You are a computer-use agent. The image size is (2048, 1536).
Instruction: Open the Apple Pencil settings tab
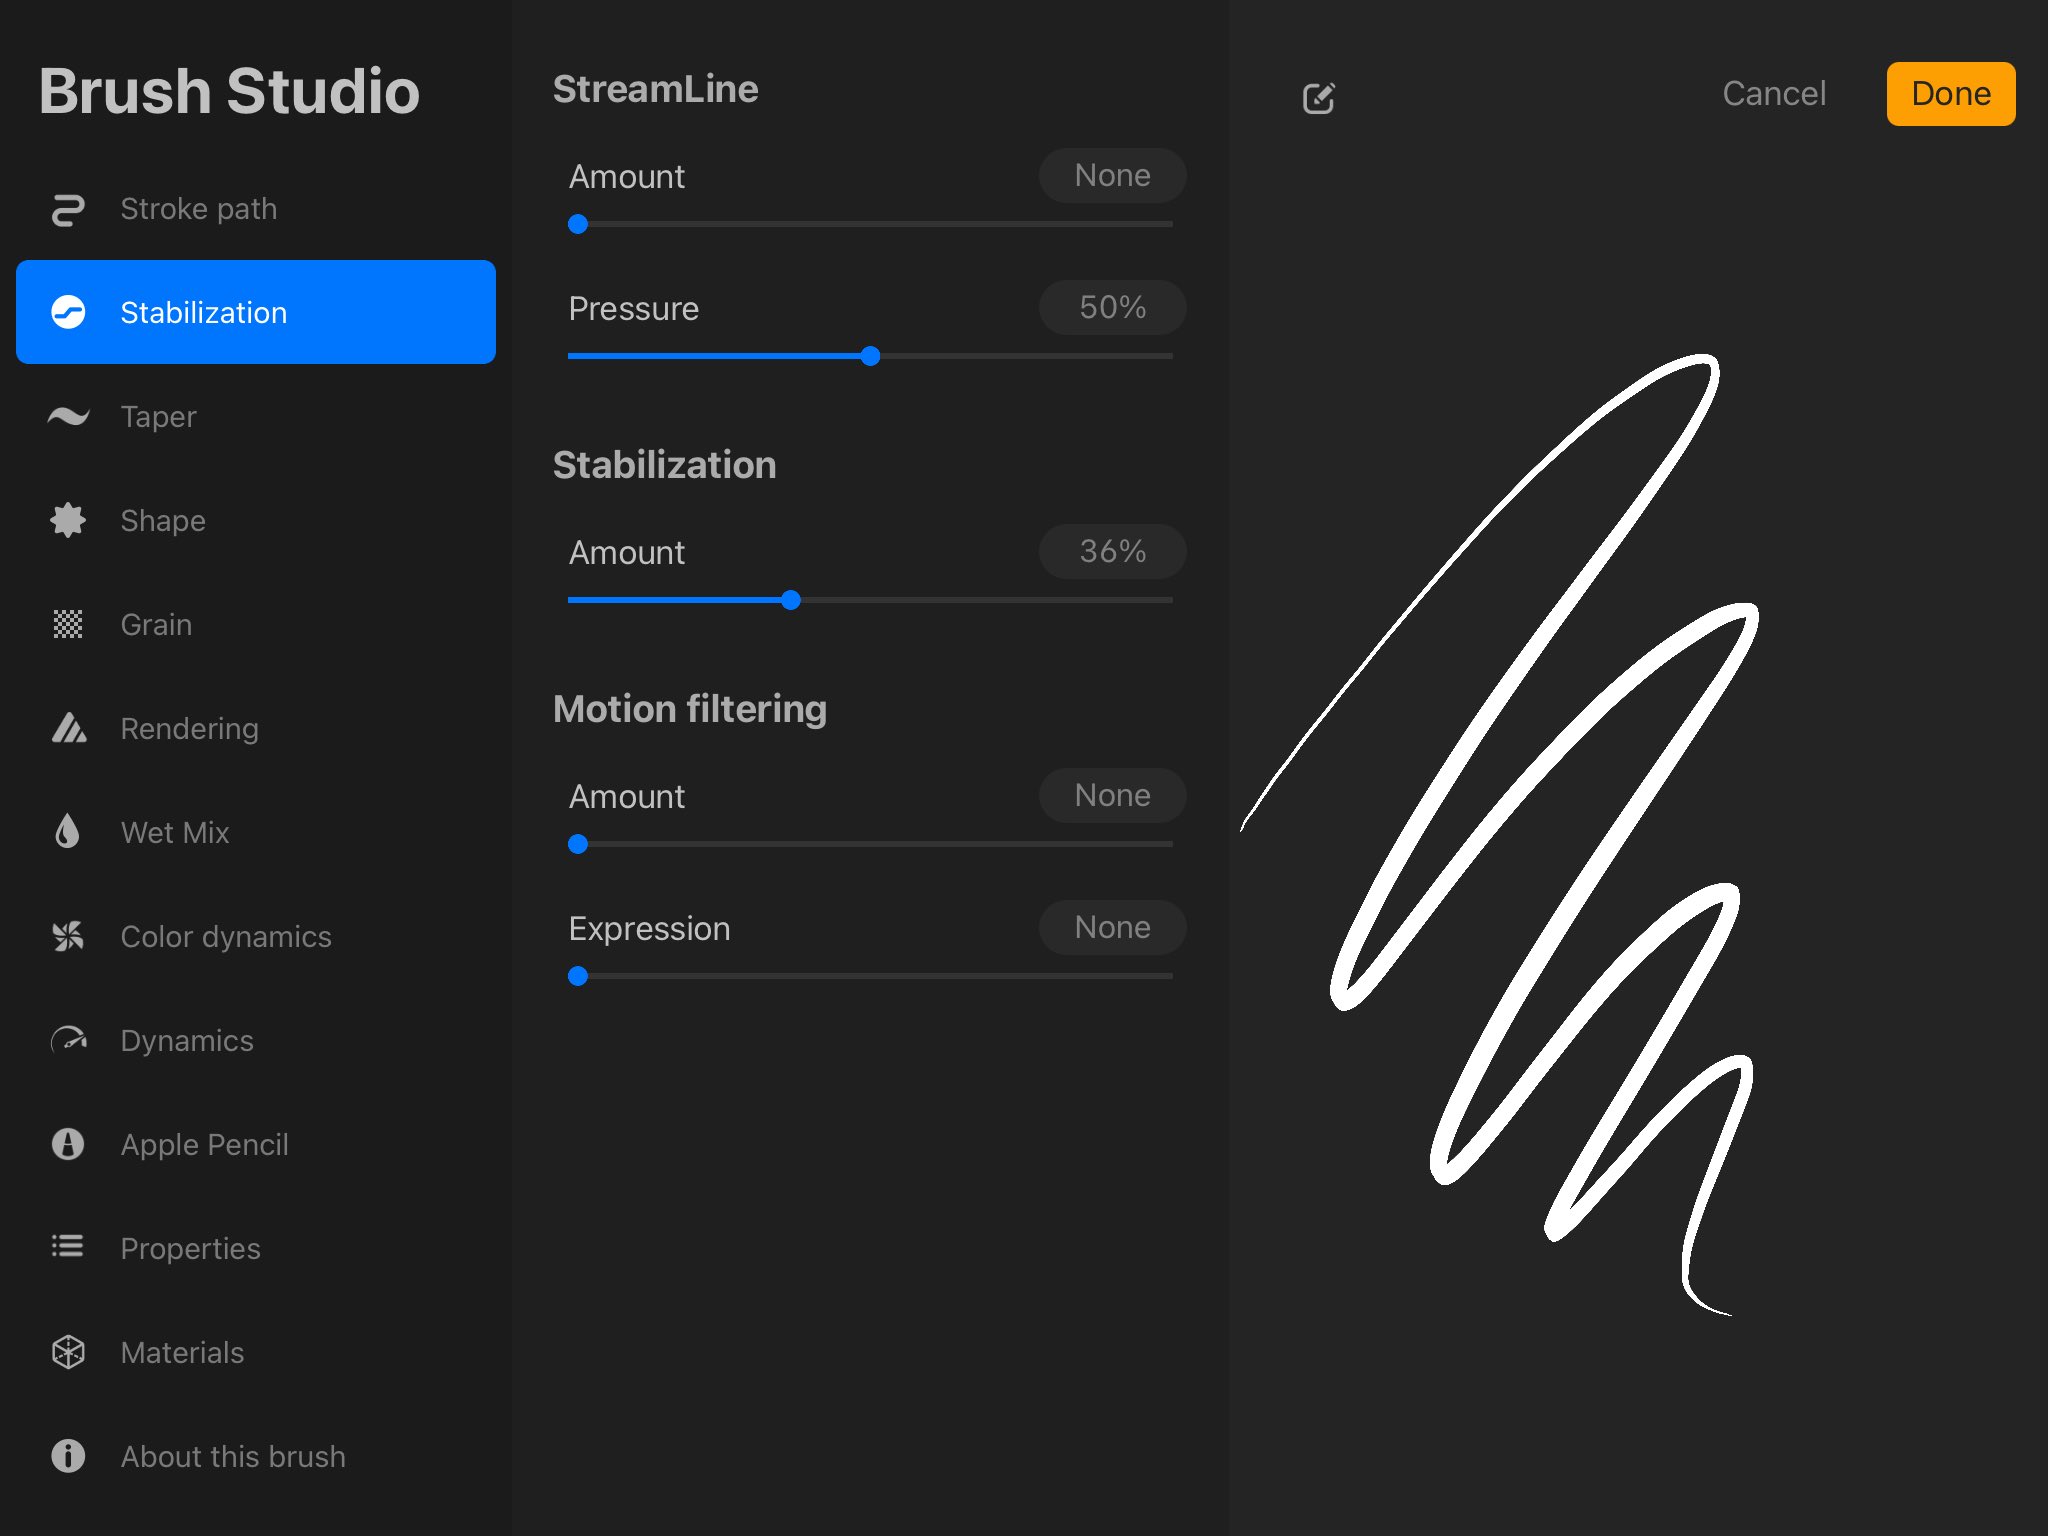click(x=204, y=1144)
